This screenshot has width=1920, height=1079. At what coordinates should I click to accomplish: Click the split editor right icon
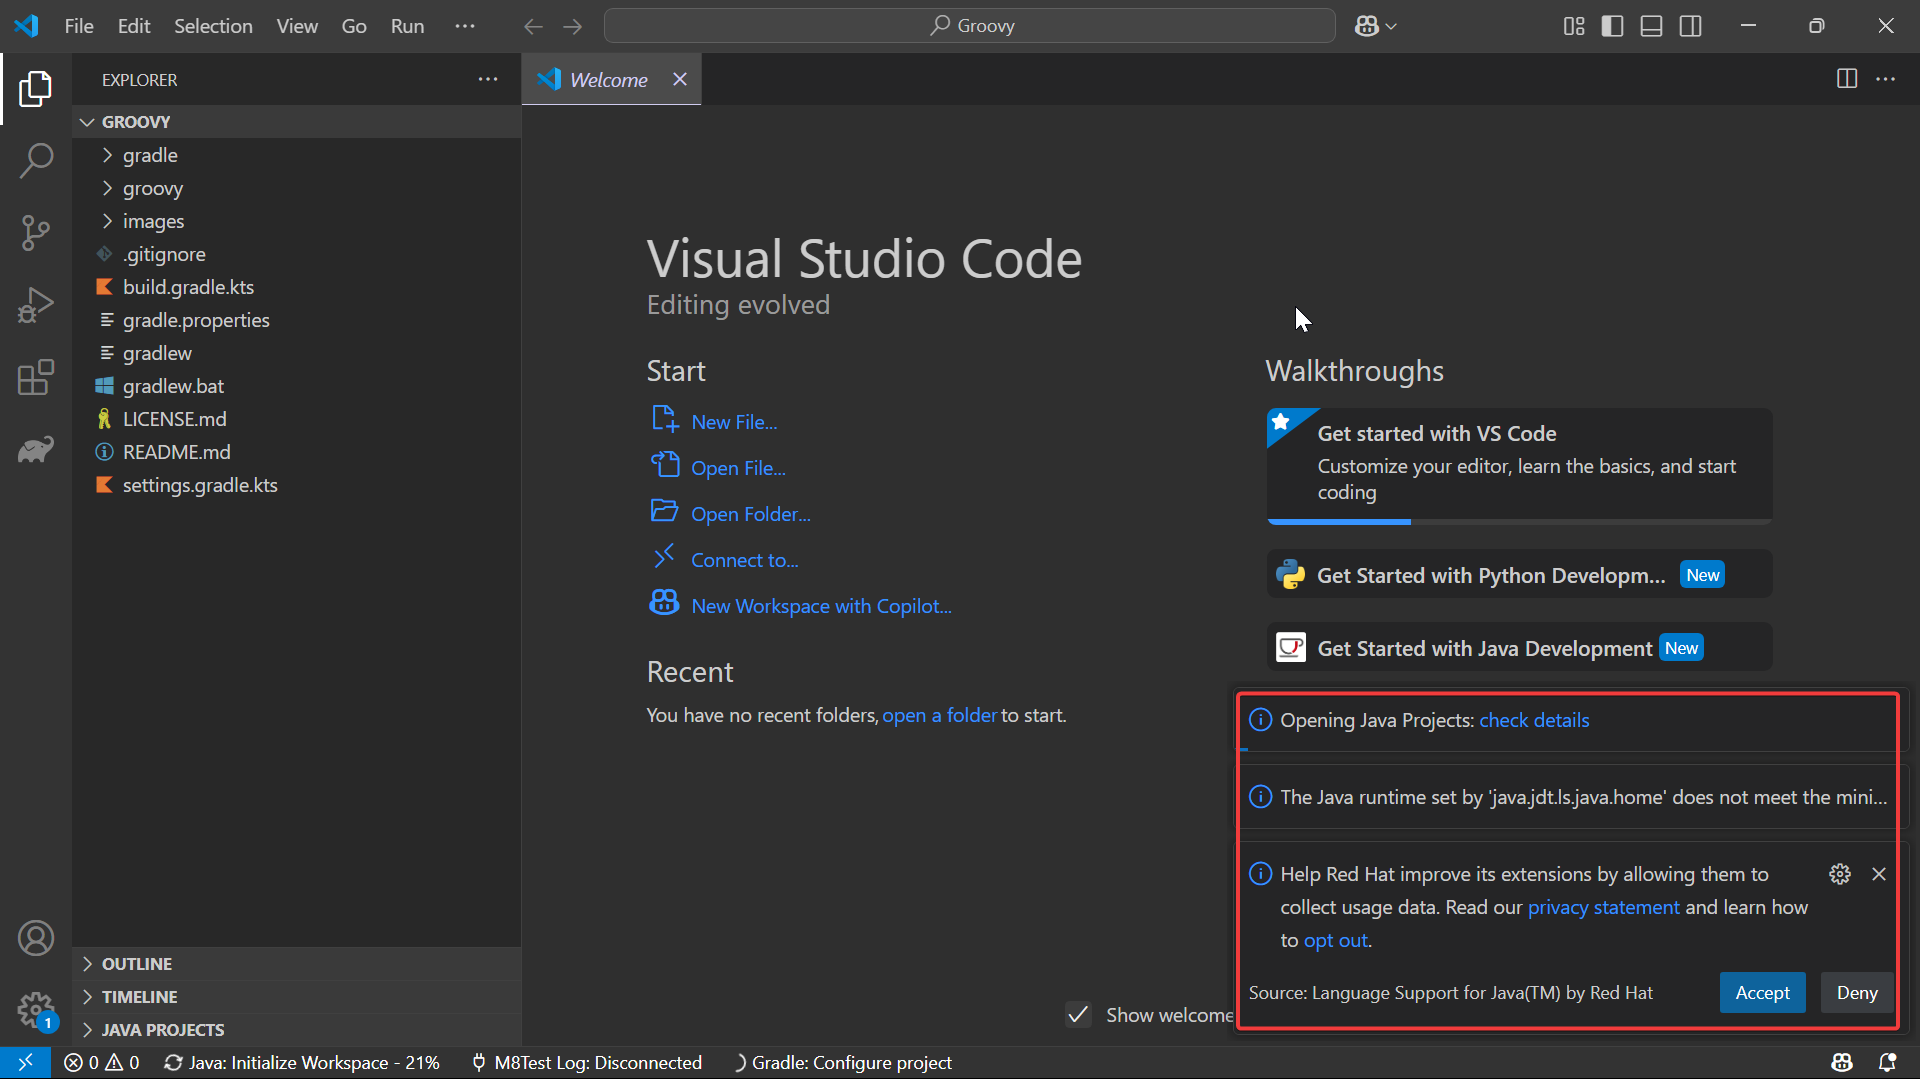pyautogui.click(x=1846, y=79)
